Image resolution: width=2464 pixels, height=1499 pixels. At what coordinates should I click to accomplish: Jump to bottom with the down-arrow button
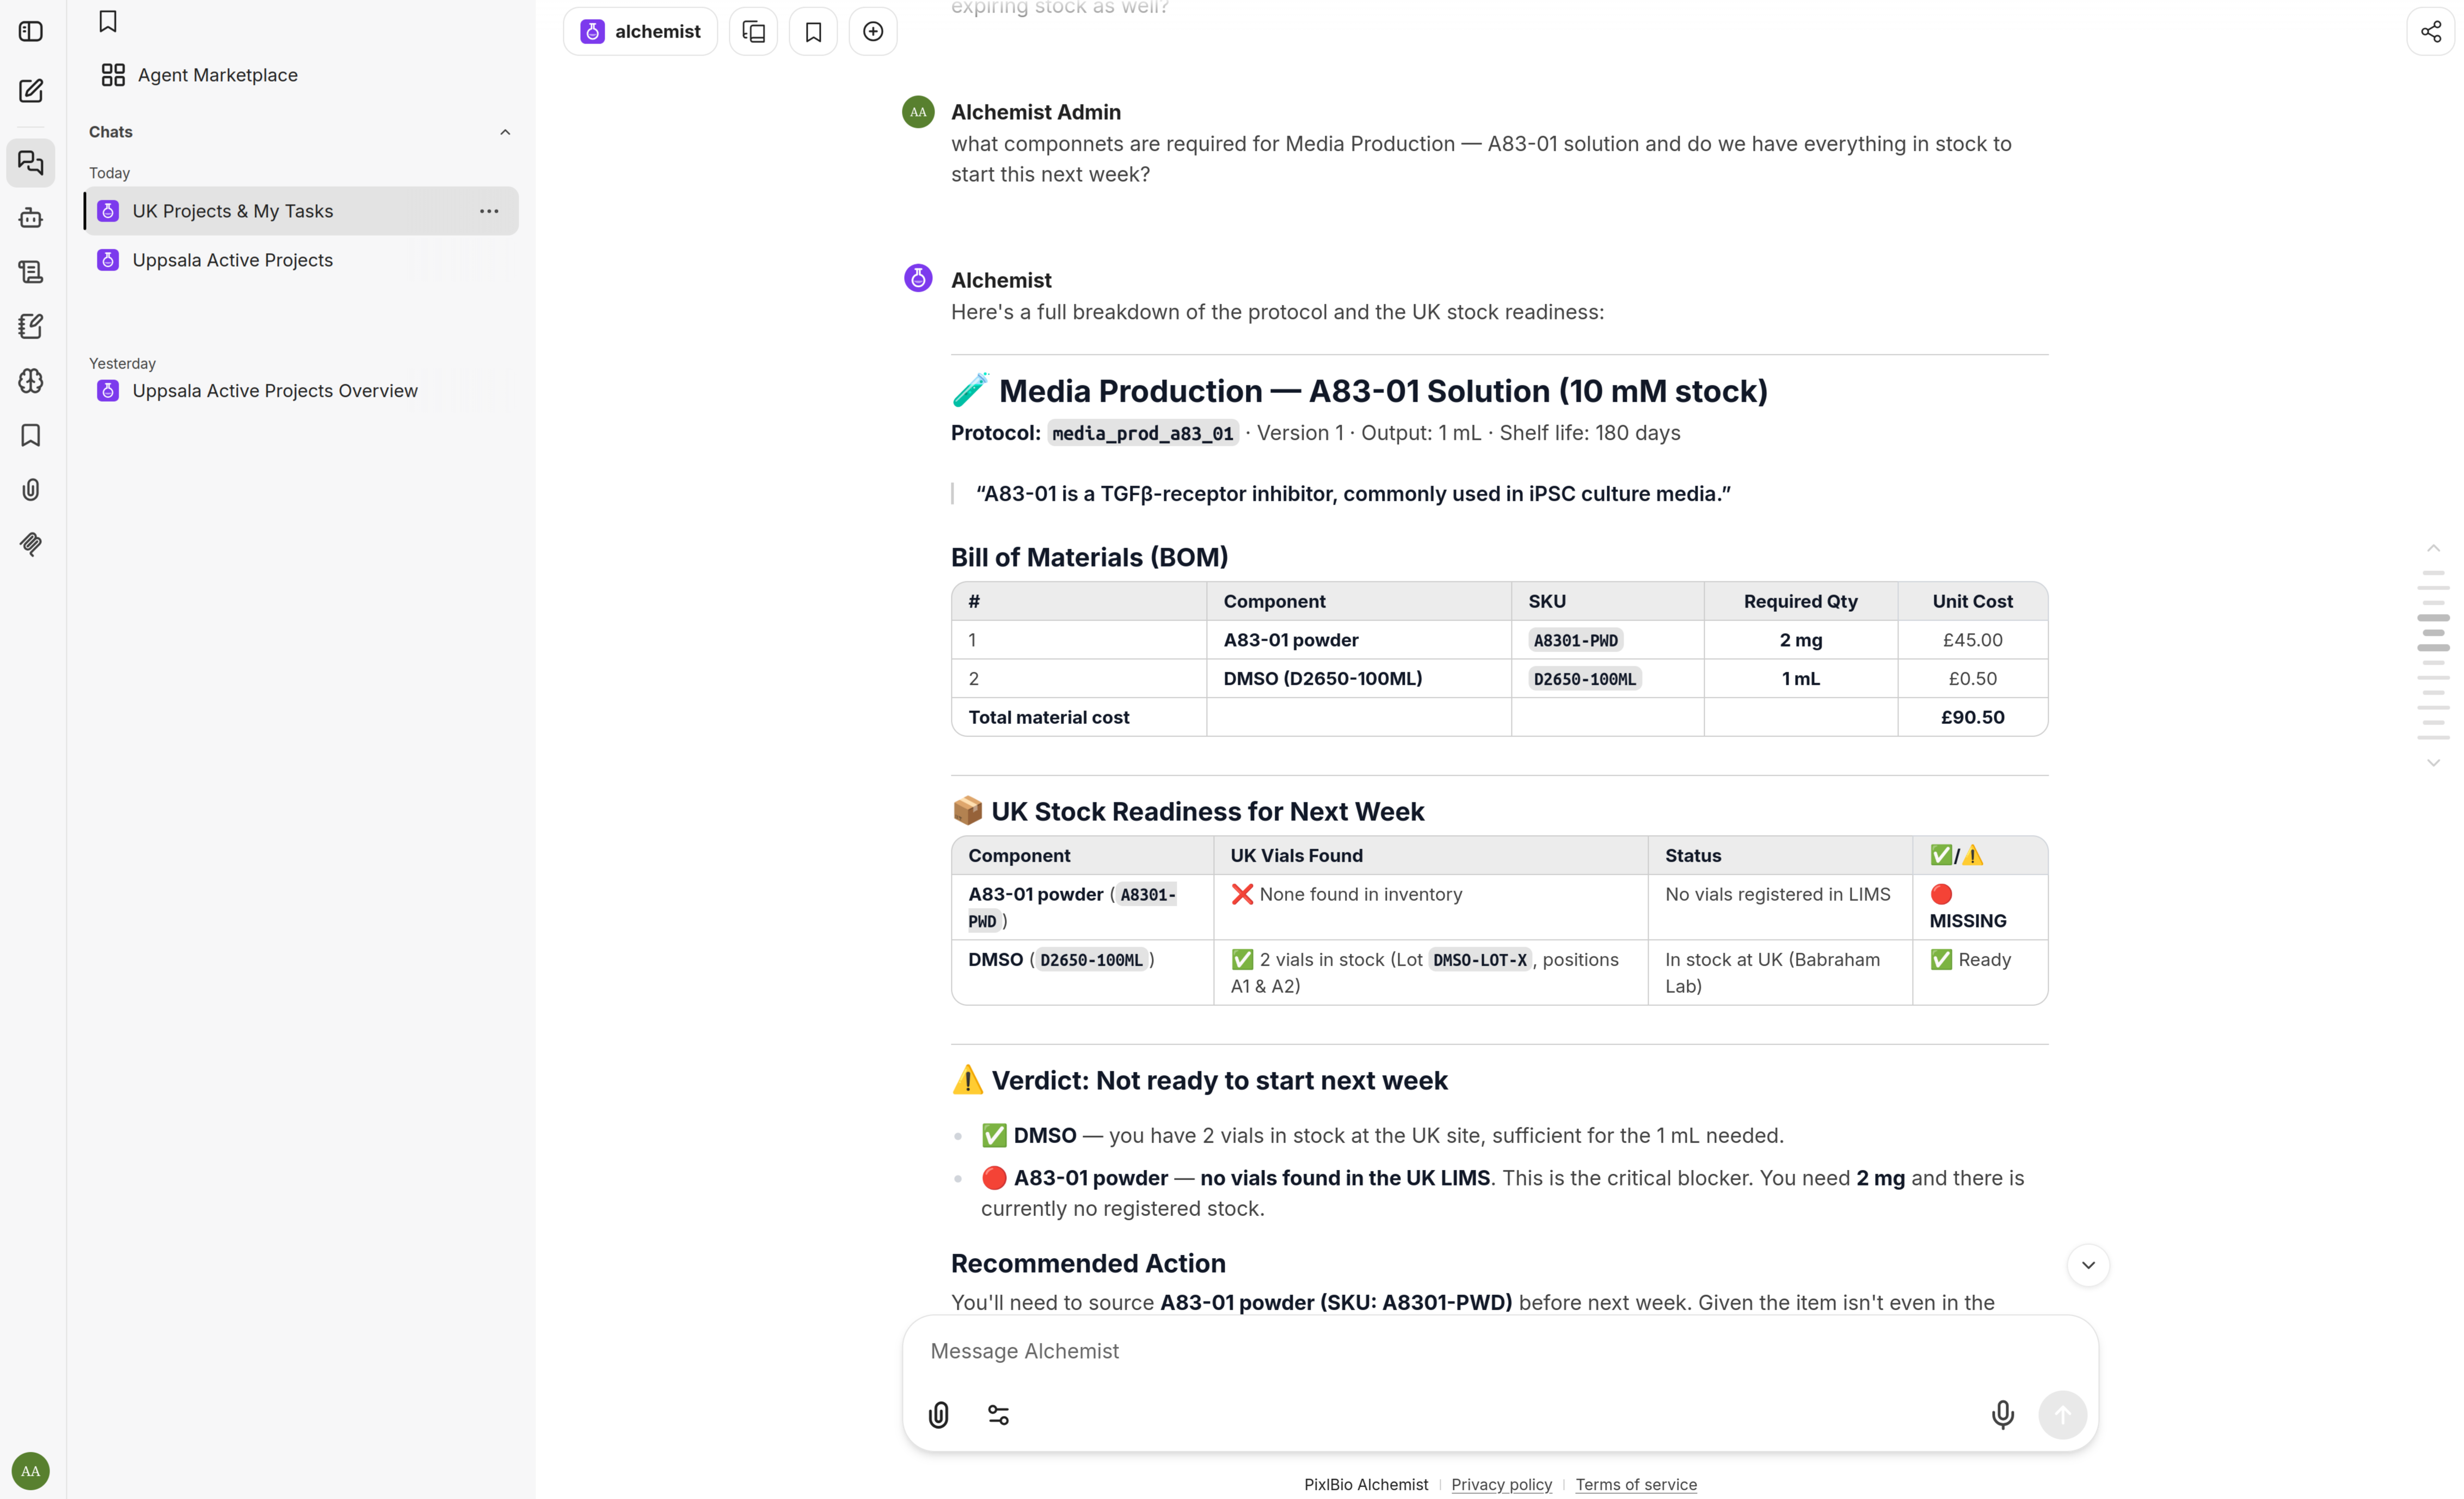[2088, 1265]
